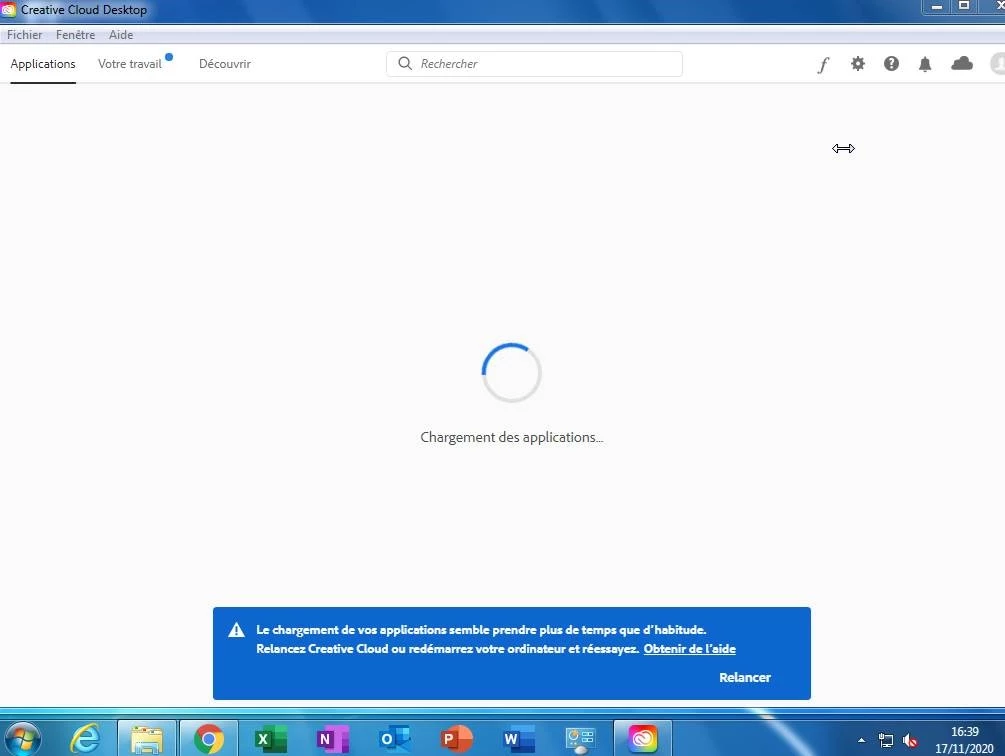1005x756 pixels.
Task: Open the Fenêtre menu
Action: tap(75, 35)
